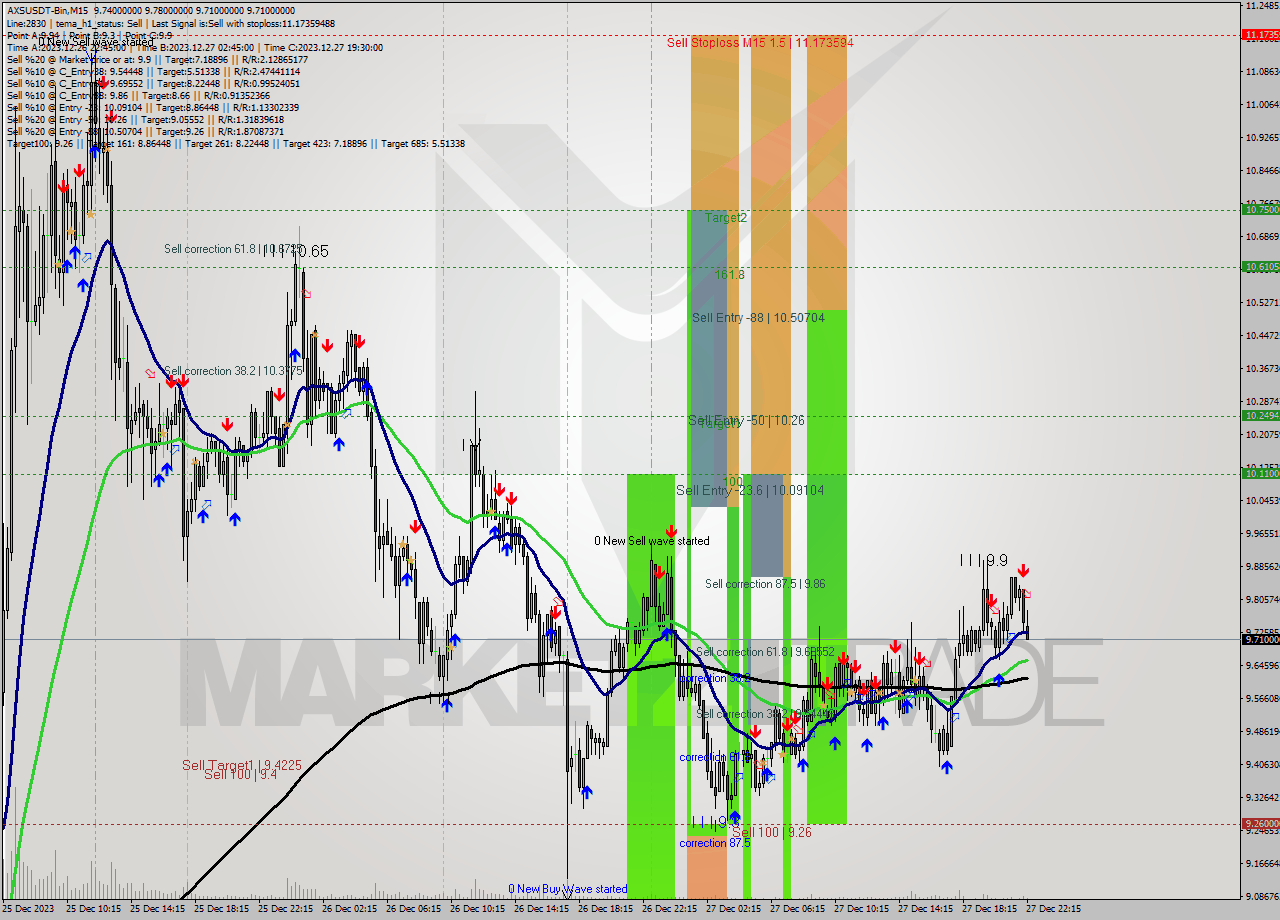This screenshot has height=920, width=1280.
Task: Select green price tag 10.1100 on axis
Action: 1261,474
